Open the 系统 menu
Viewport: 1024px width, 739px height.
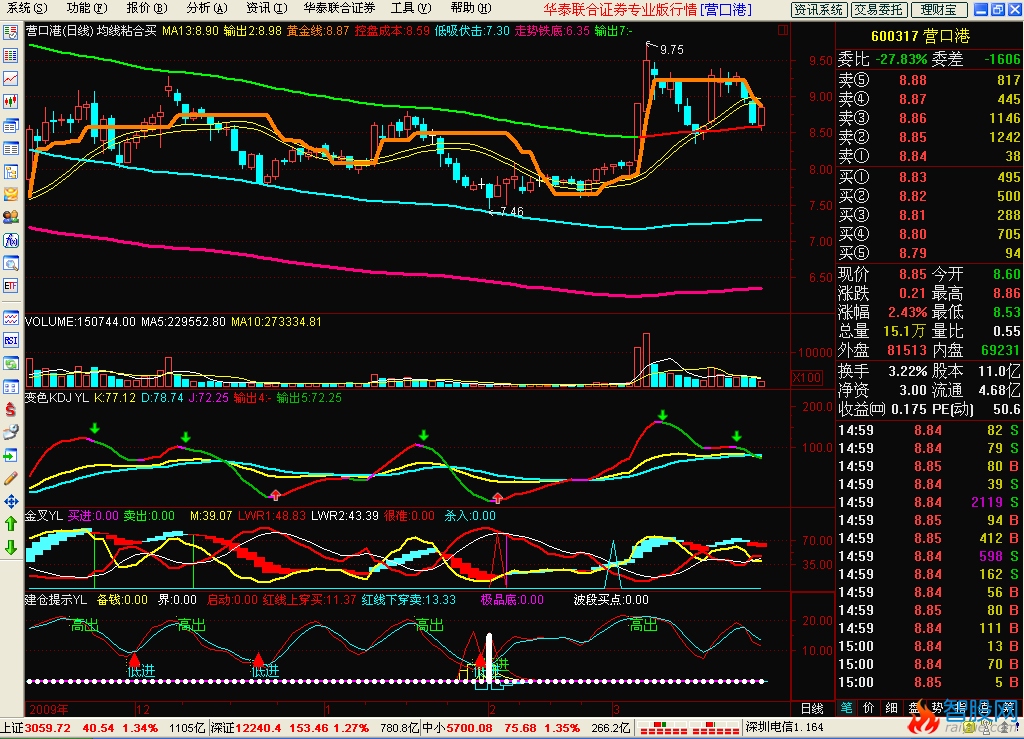point(19,8)
